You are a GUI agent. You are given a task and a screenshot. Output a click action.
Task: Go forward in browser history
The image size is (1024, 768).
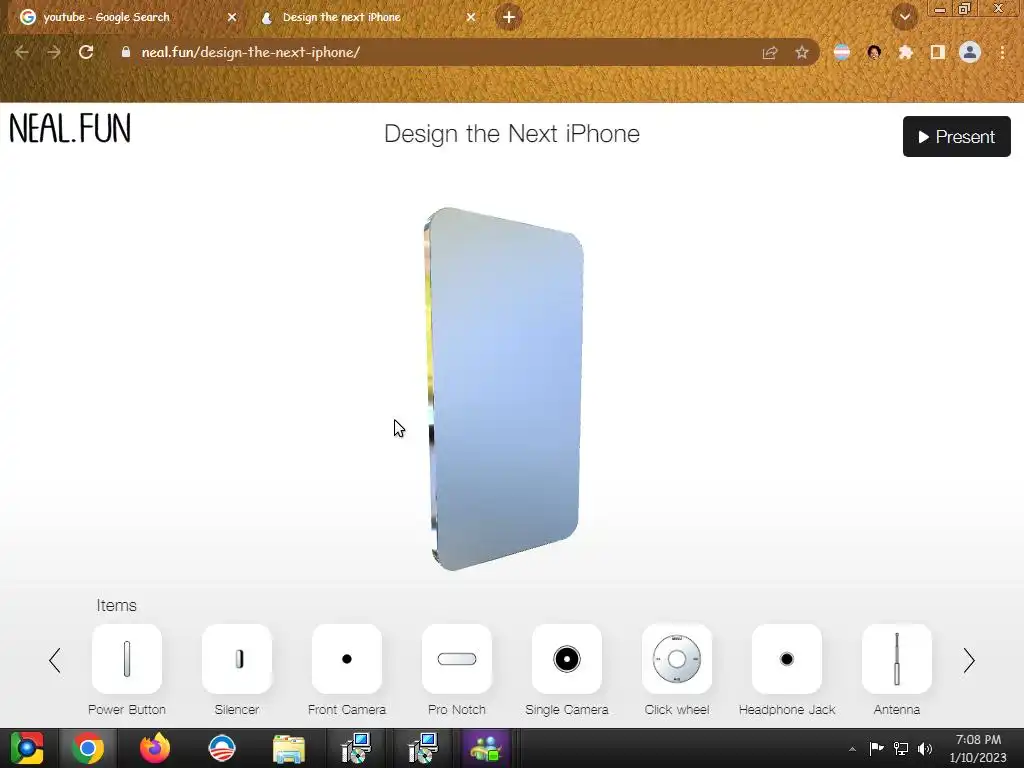tap(54, 52)
